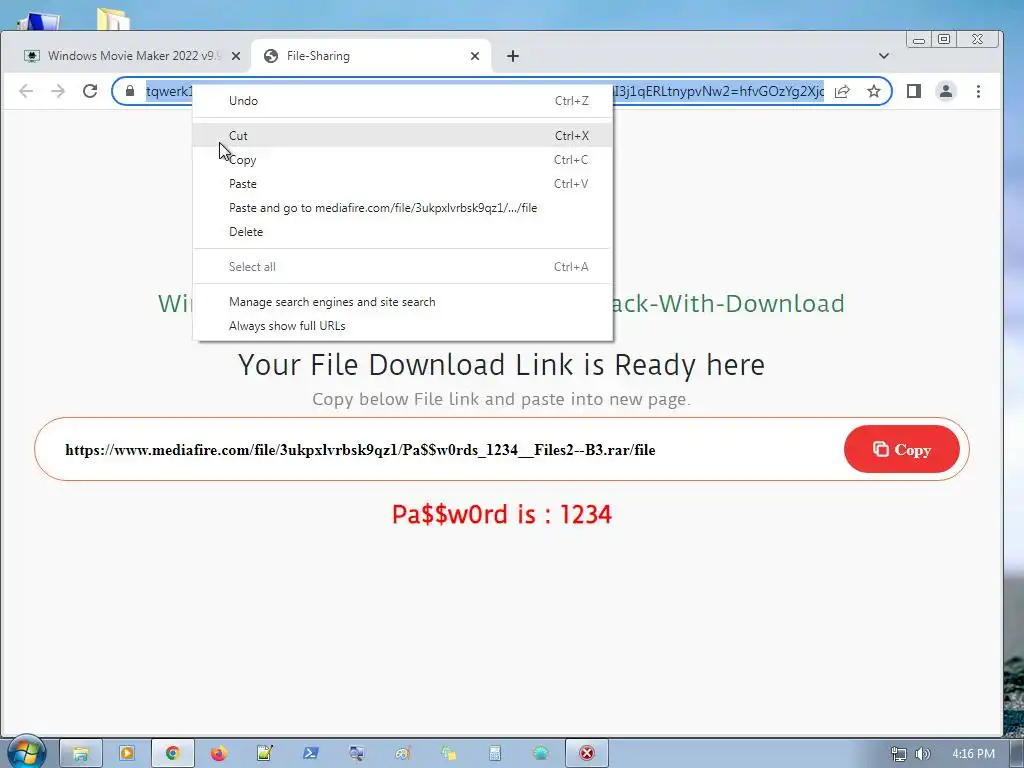This screenshot has height=768, width=1024.
Task: Open Firefox from the taskbar
Action: (x=218, y=754)
